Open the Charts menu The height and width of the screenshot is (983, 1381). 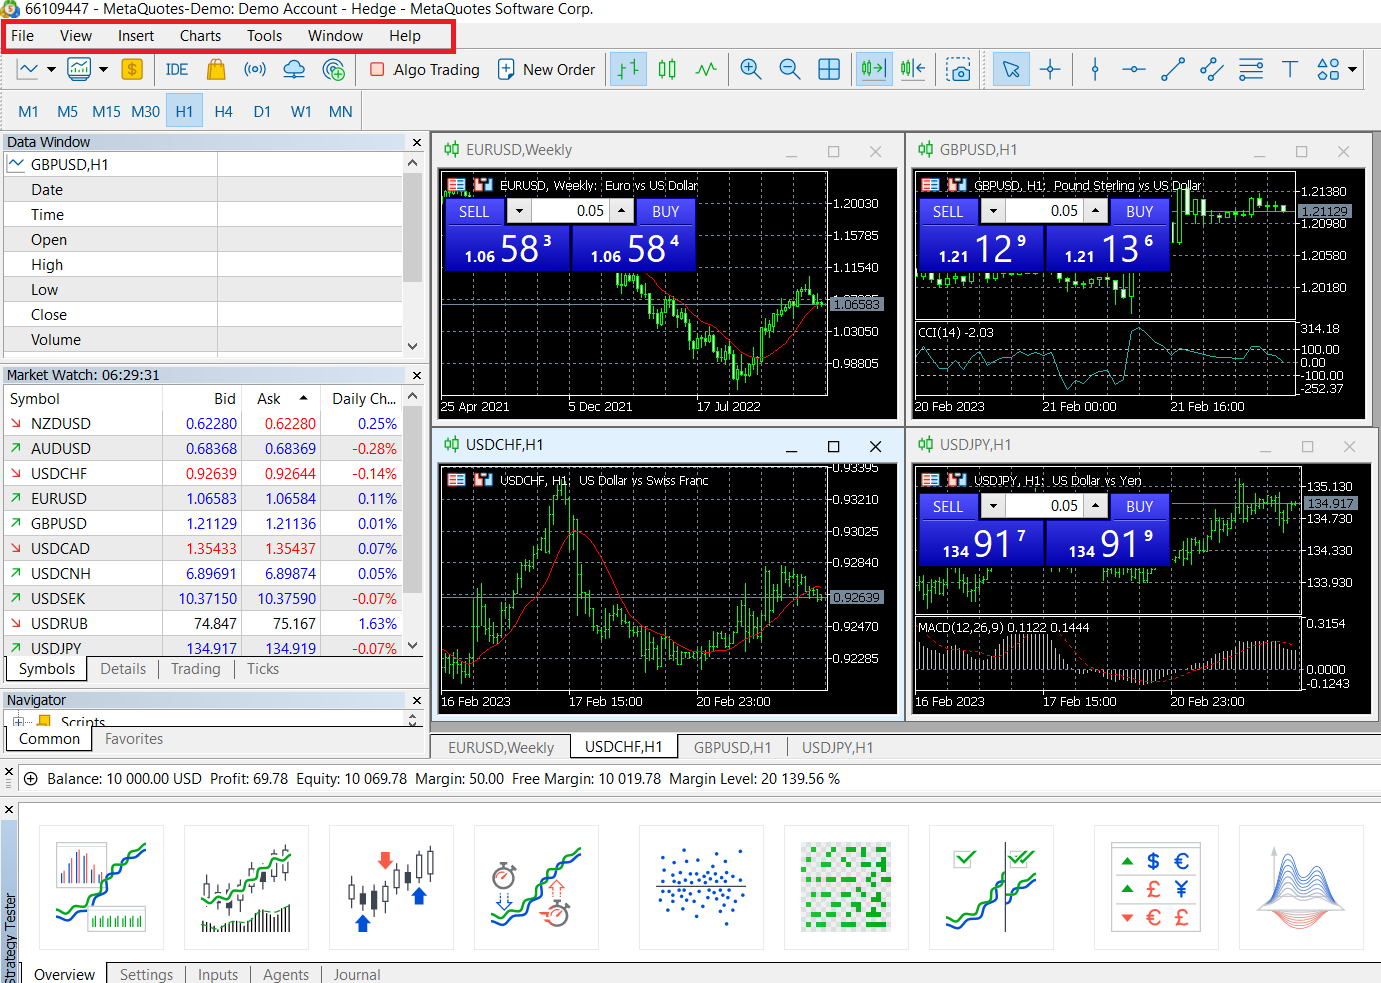[200, 36]
